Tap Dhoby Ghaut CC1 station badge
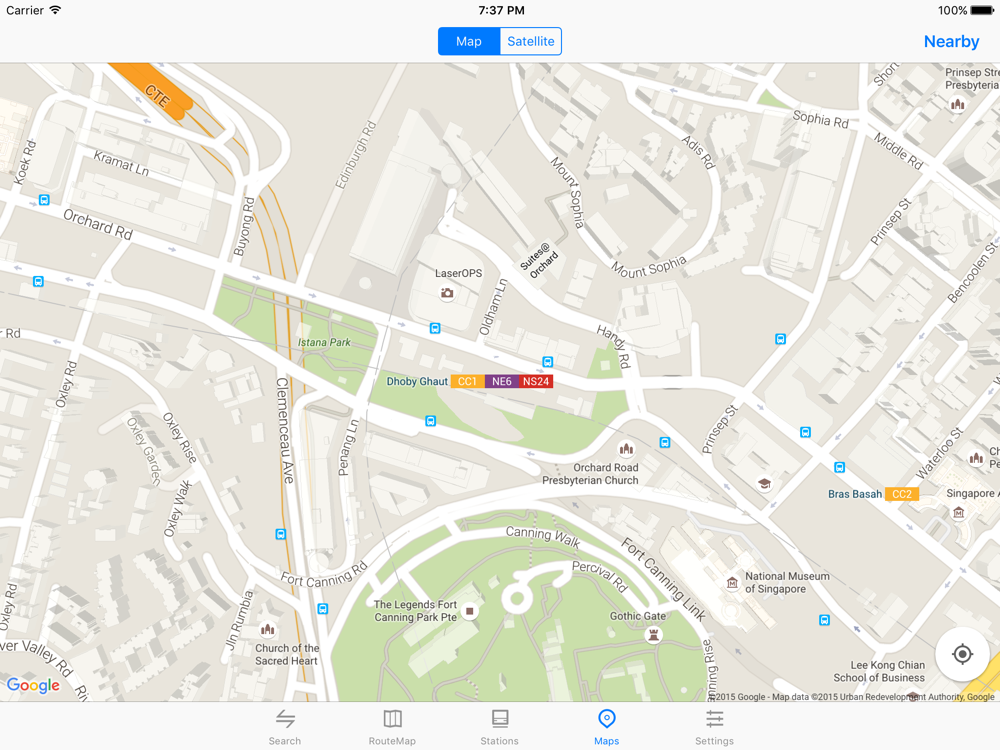This screenshot has width=1000, height=750. tap(467, 381)
